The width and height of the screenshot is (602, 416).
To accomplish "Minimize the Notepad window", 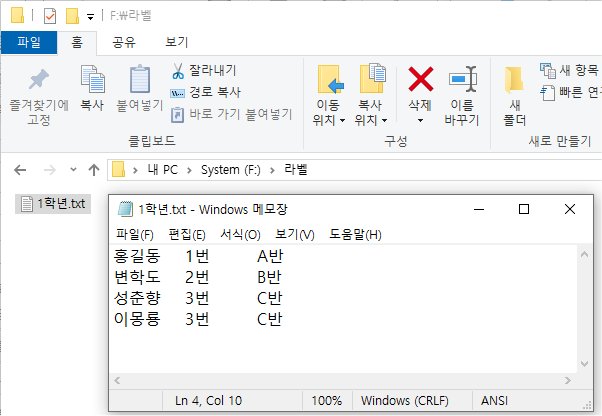I will click(479, 209).
